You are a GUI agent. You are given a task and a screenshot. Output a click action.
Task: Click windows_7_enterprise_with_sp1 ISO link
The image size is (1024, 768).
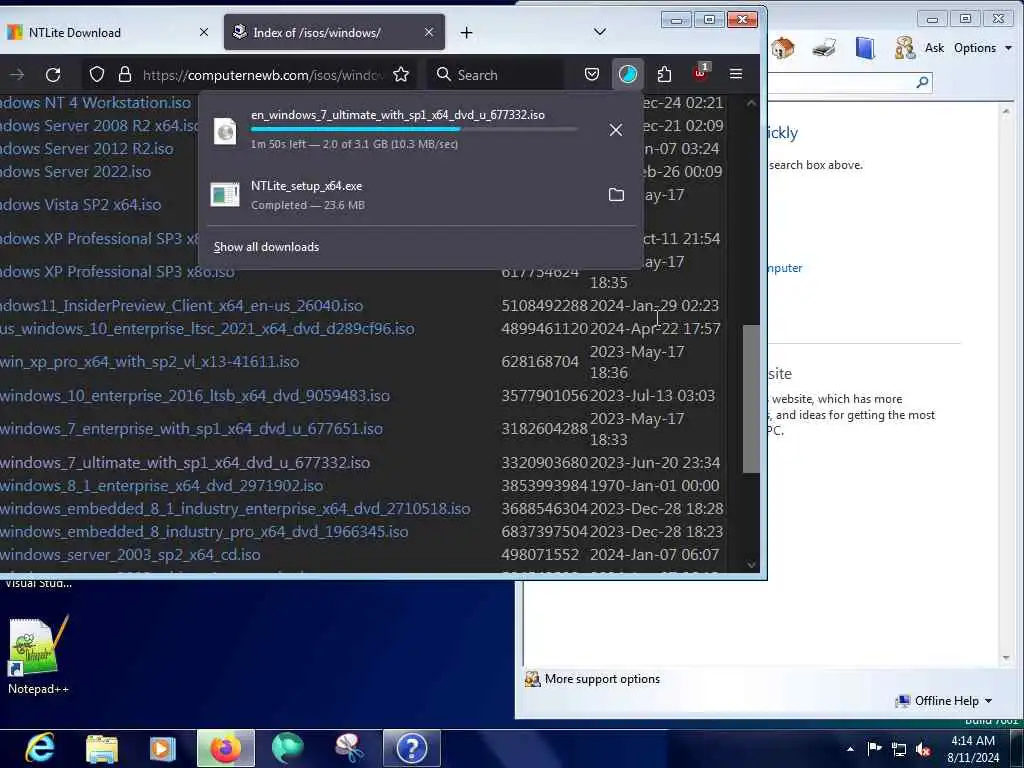coord(191,429)
